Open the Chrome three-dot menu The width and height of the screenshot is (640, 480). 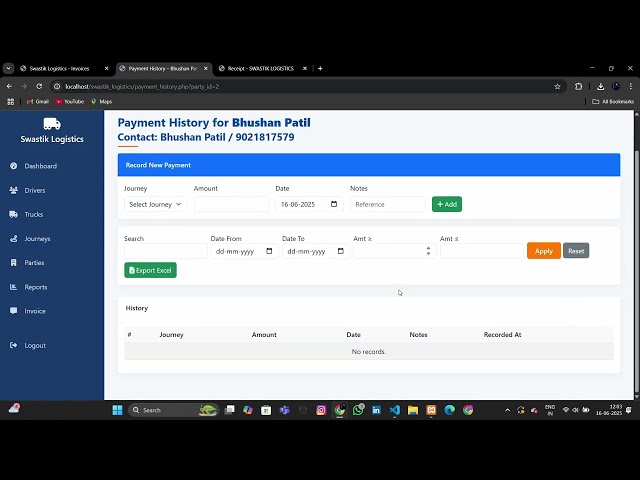[x=631, y=87]
